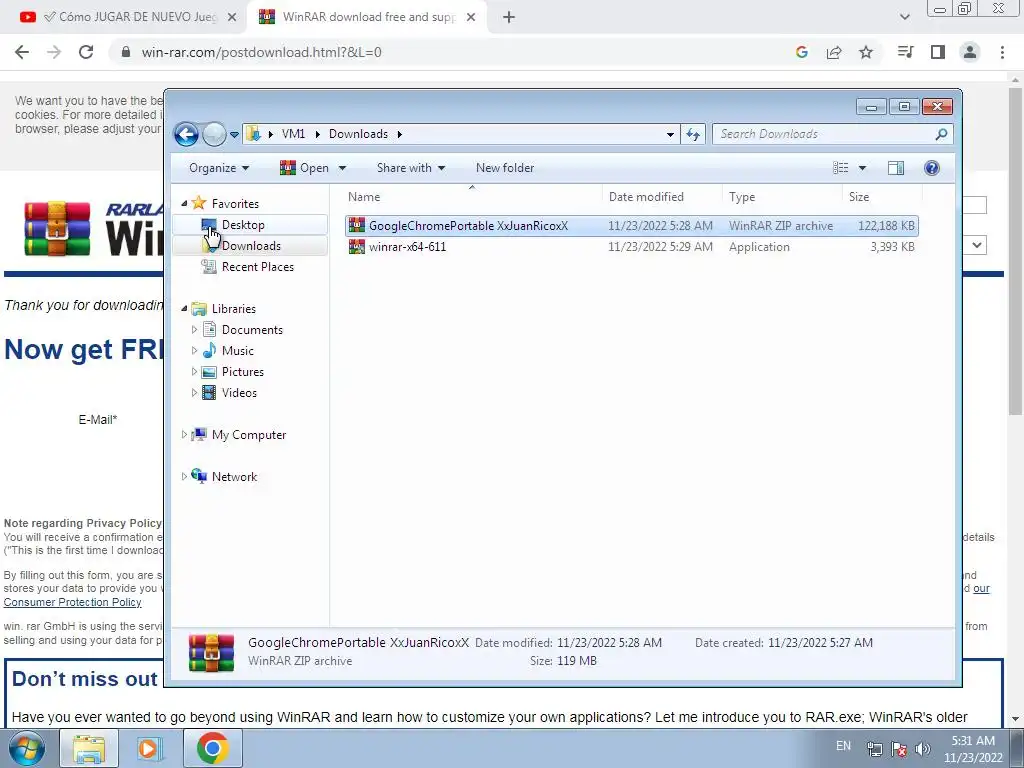
Task: Toggle Chrome side panel
Action: click(938, 52)
